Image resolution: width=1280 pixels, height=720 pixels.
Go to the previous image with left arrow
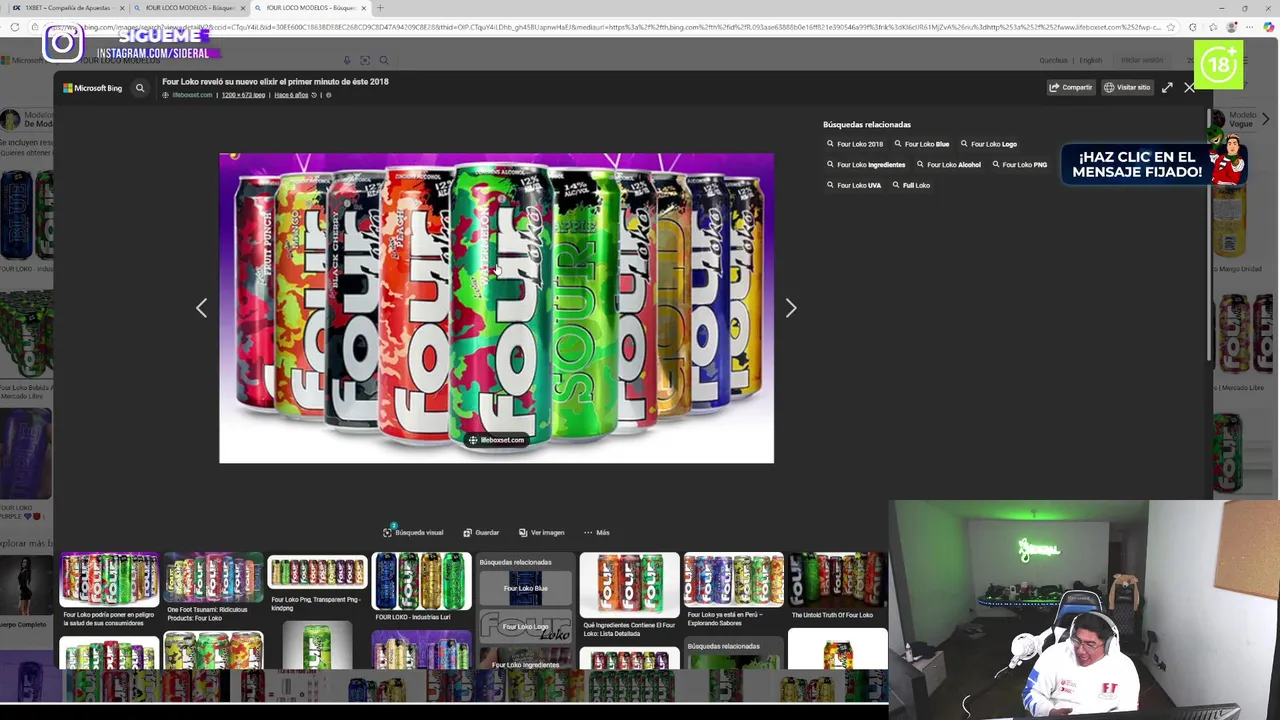(201, 308)
